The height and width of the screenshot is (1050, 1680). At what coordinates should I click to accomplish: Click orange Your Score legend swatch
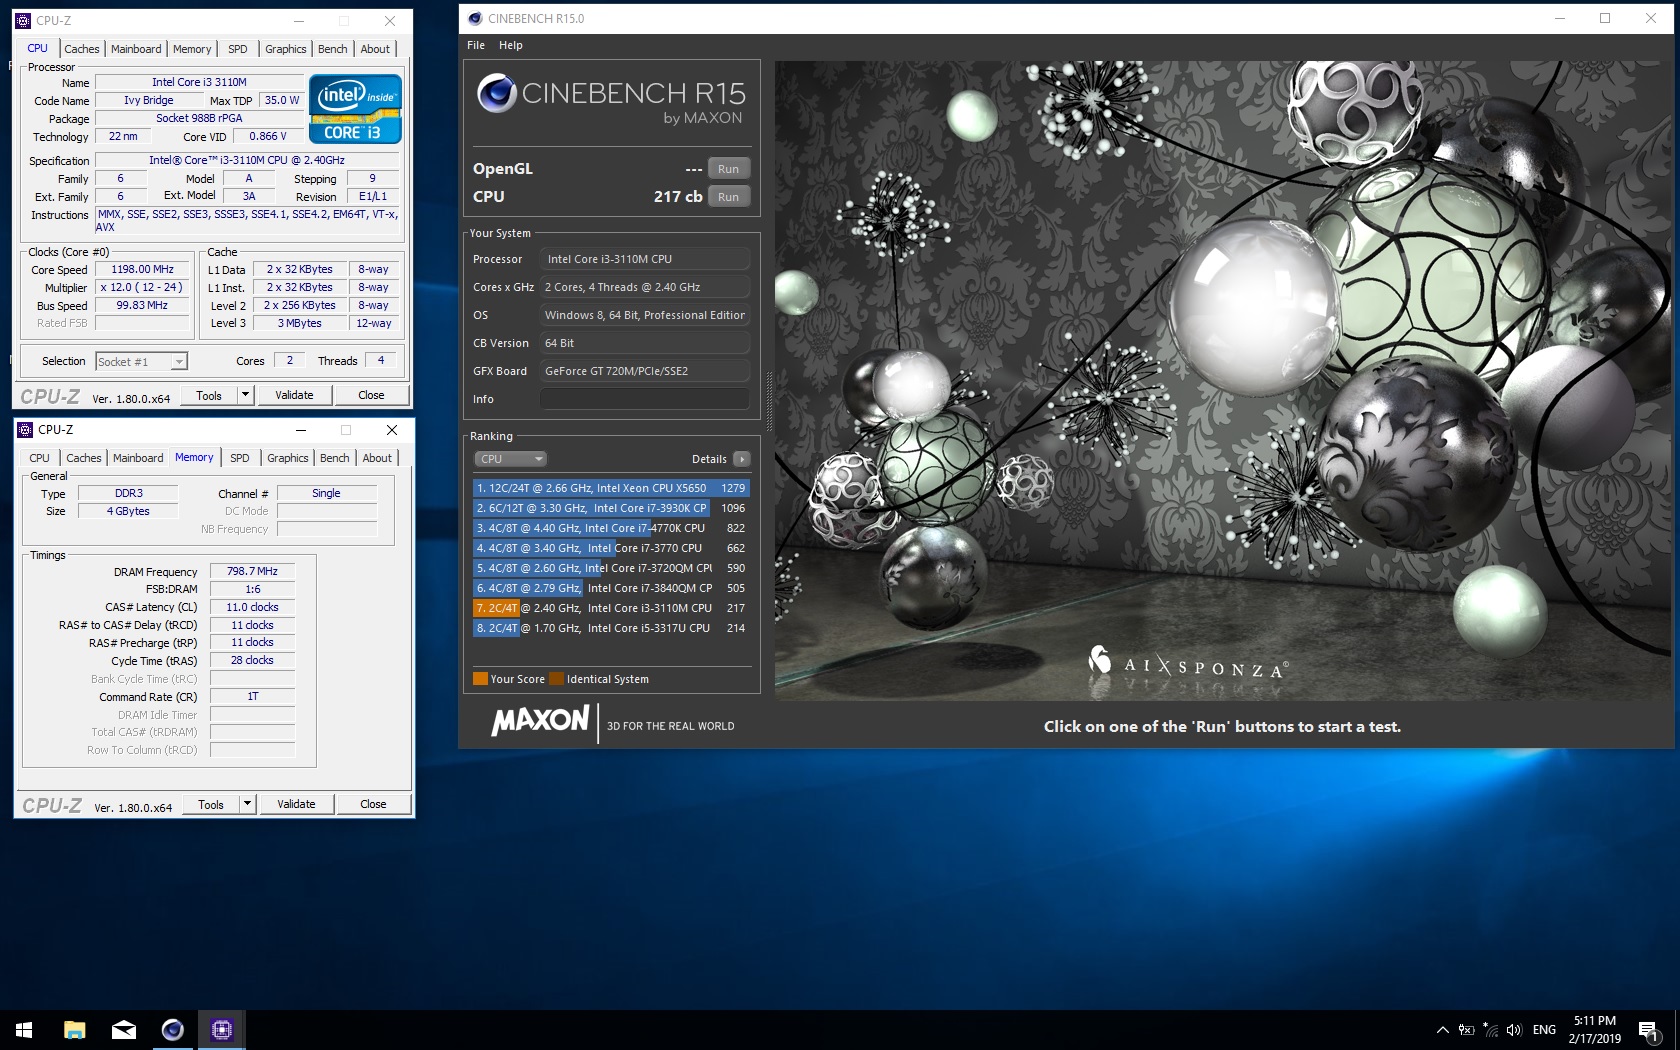480,679
